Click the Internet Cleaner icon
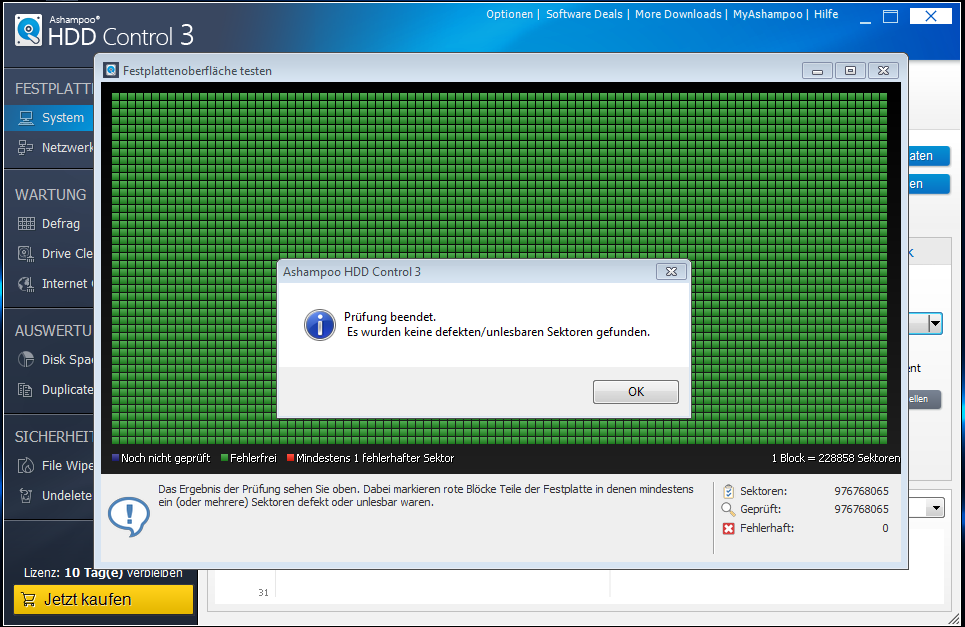The height and width of the screenshot is (627, 965). click(26, 284)
